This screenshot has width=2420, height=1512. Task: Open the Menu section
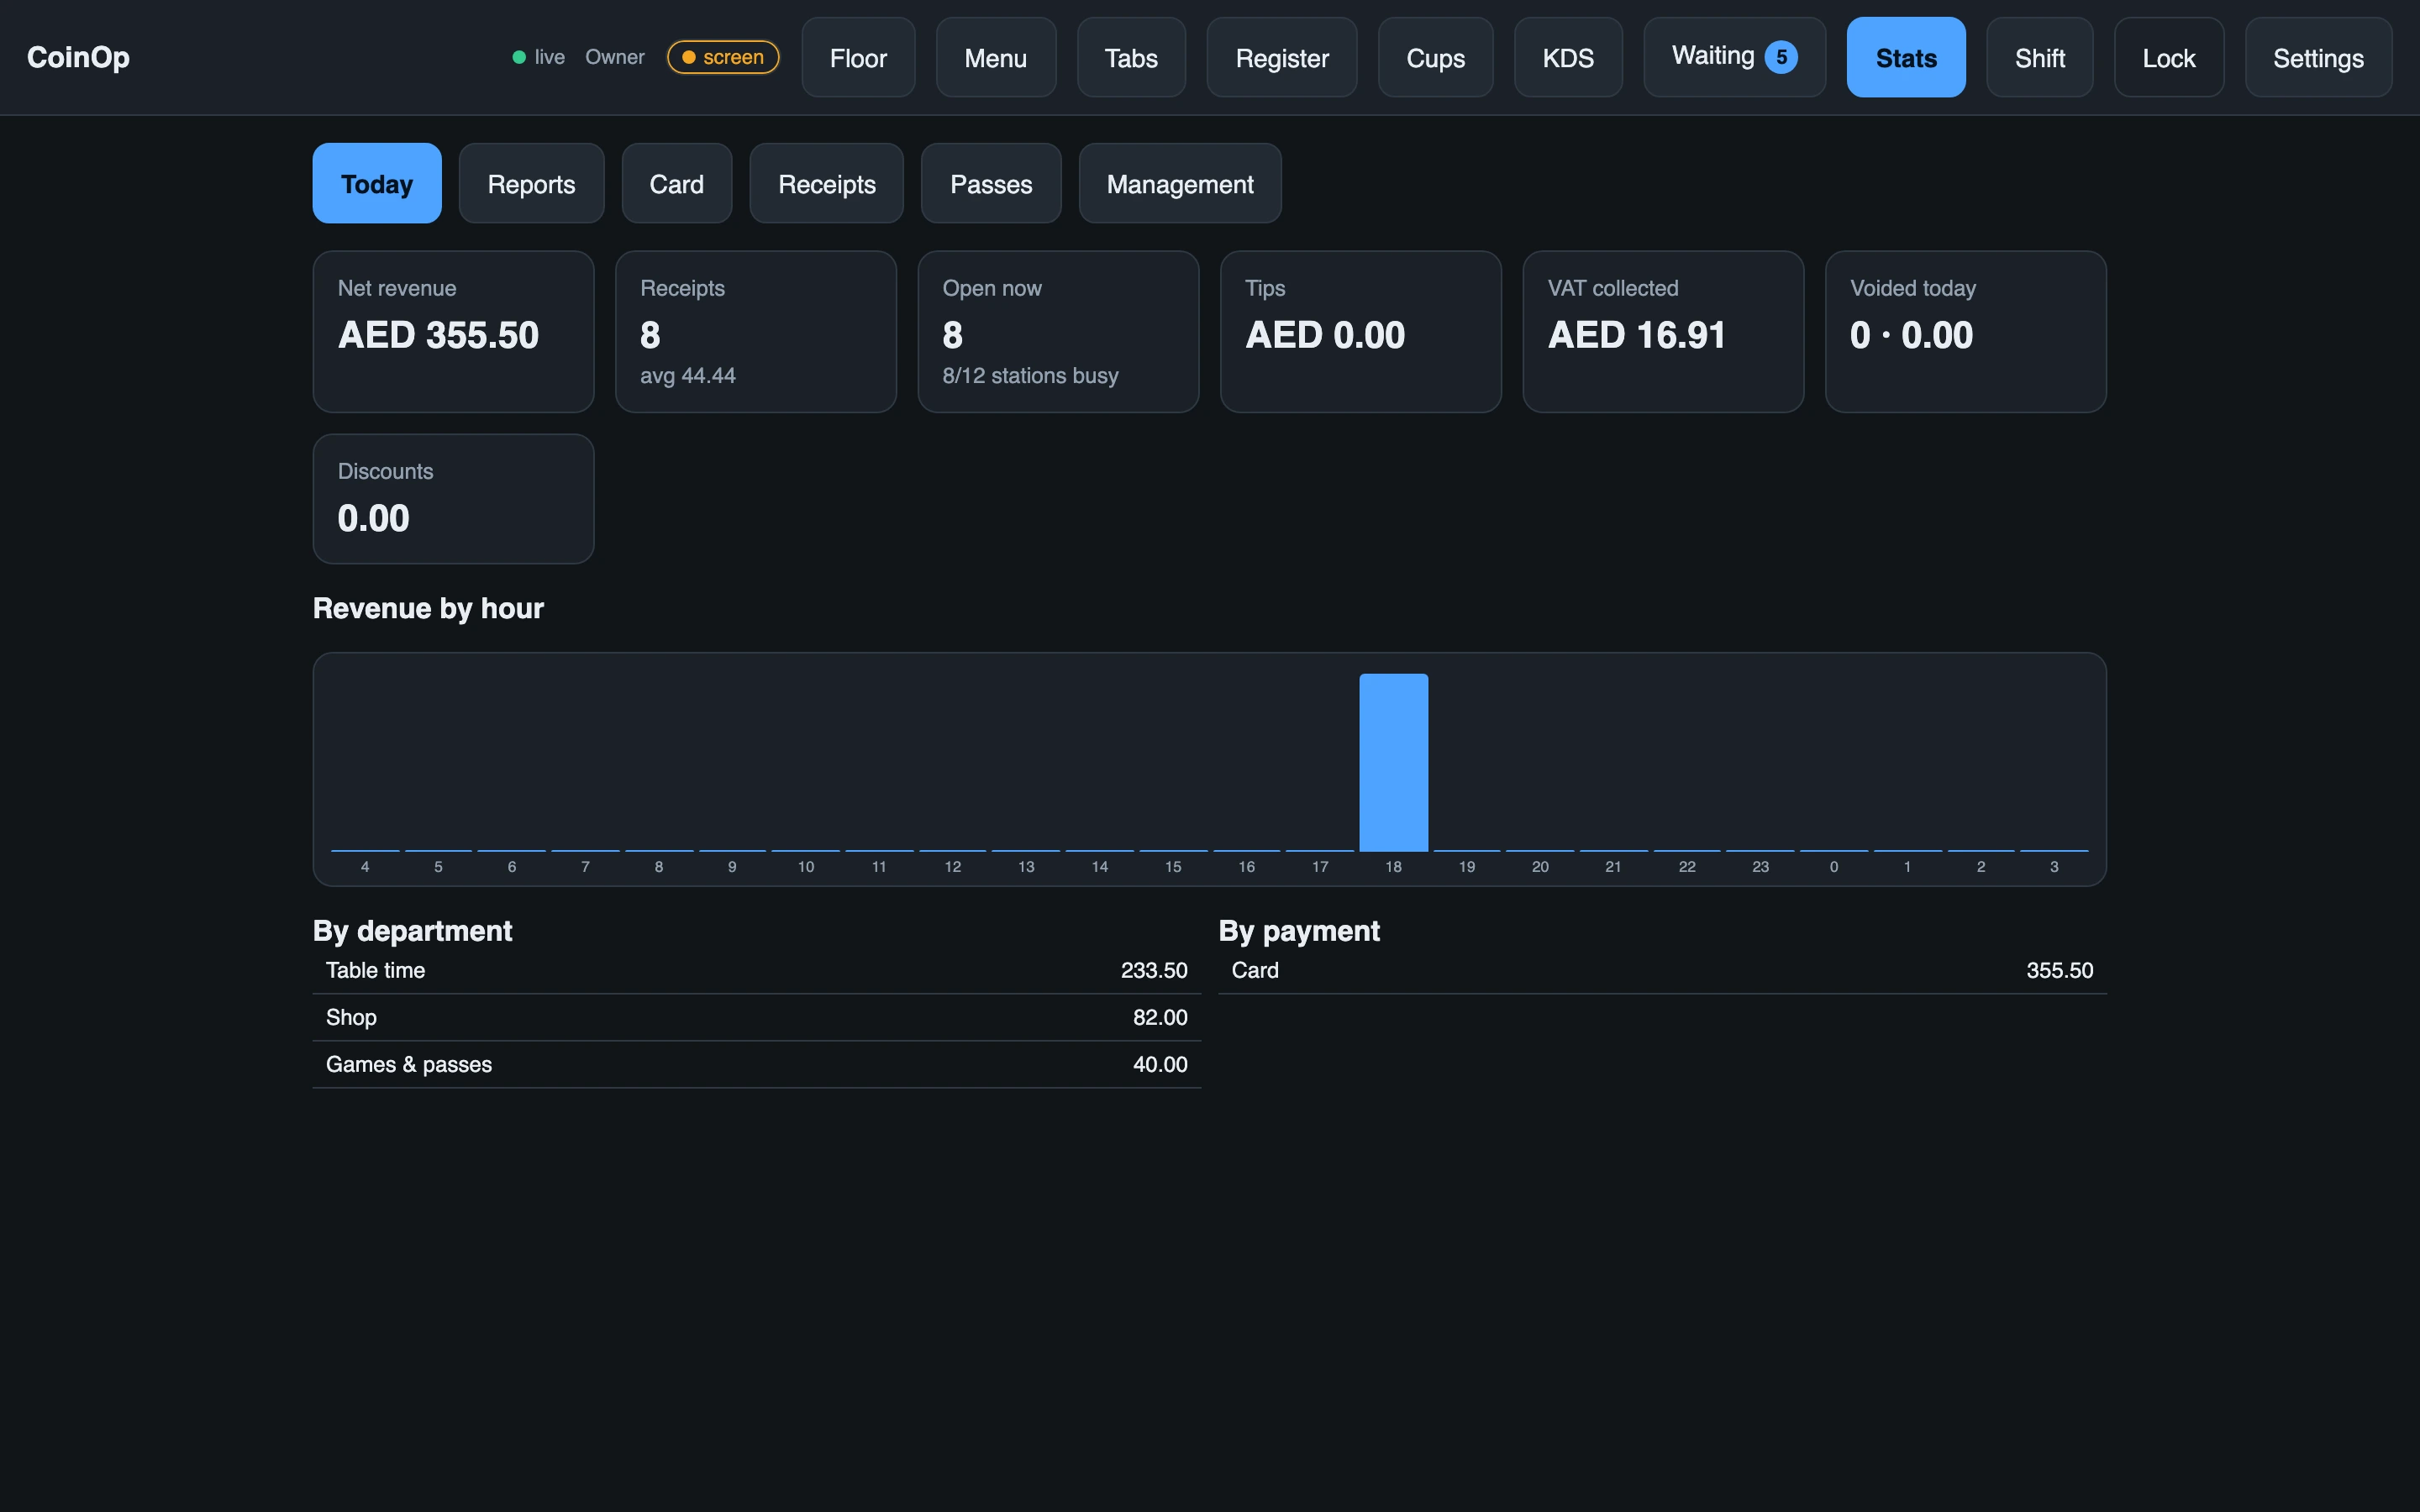coord(995,58)
